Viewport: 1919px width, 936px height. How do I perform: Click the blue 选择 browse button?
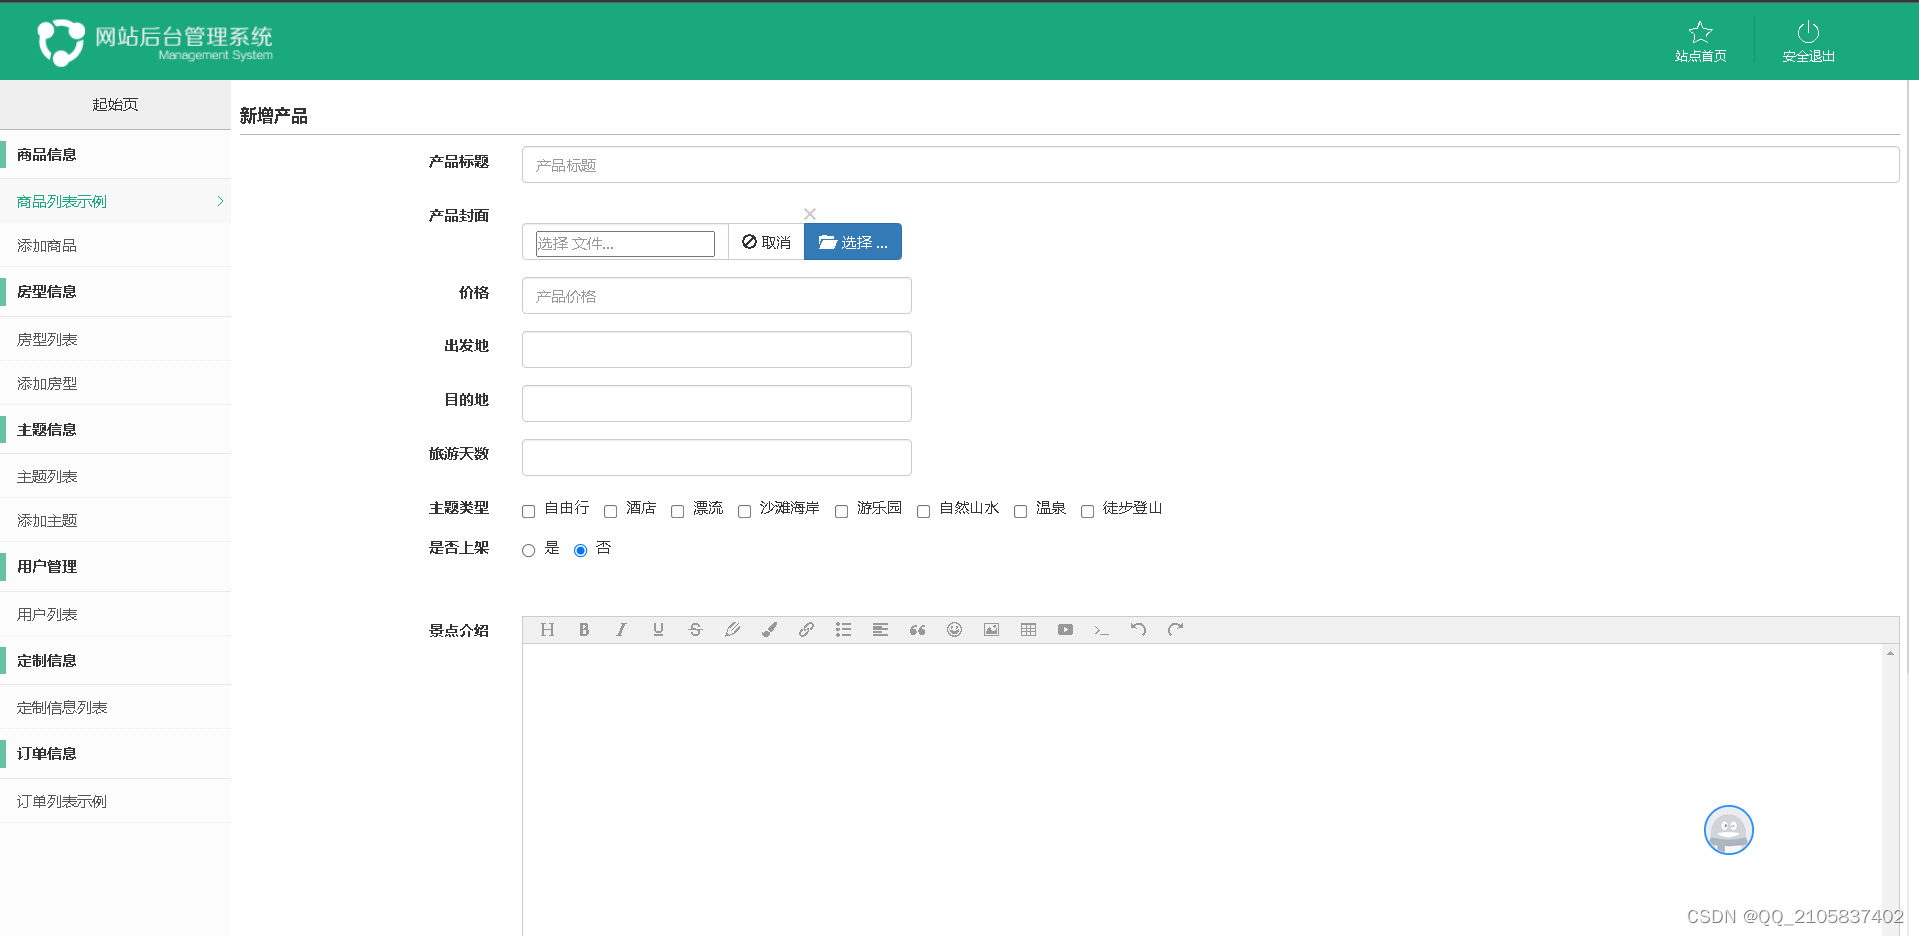point(853,242)
